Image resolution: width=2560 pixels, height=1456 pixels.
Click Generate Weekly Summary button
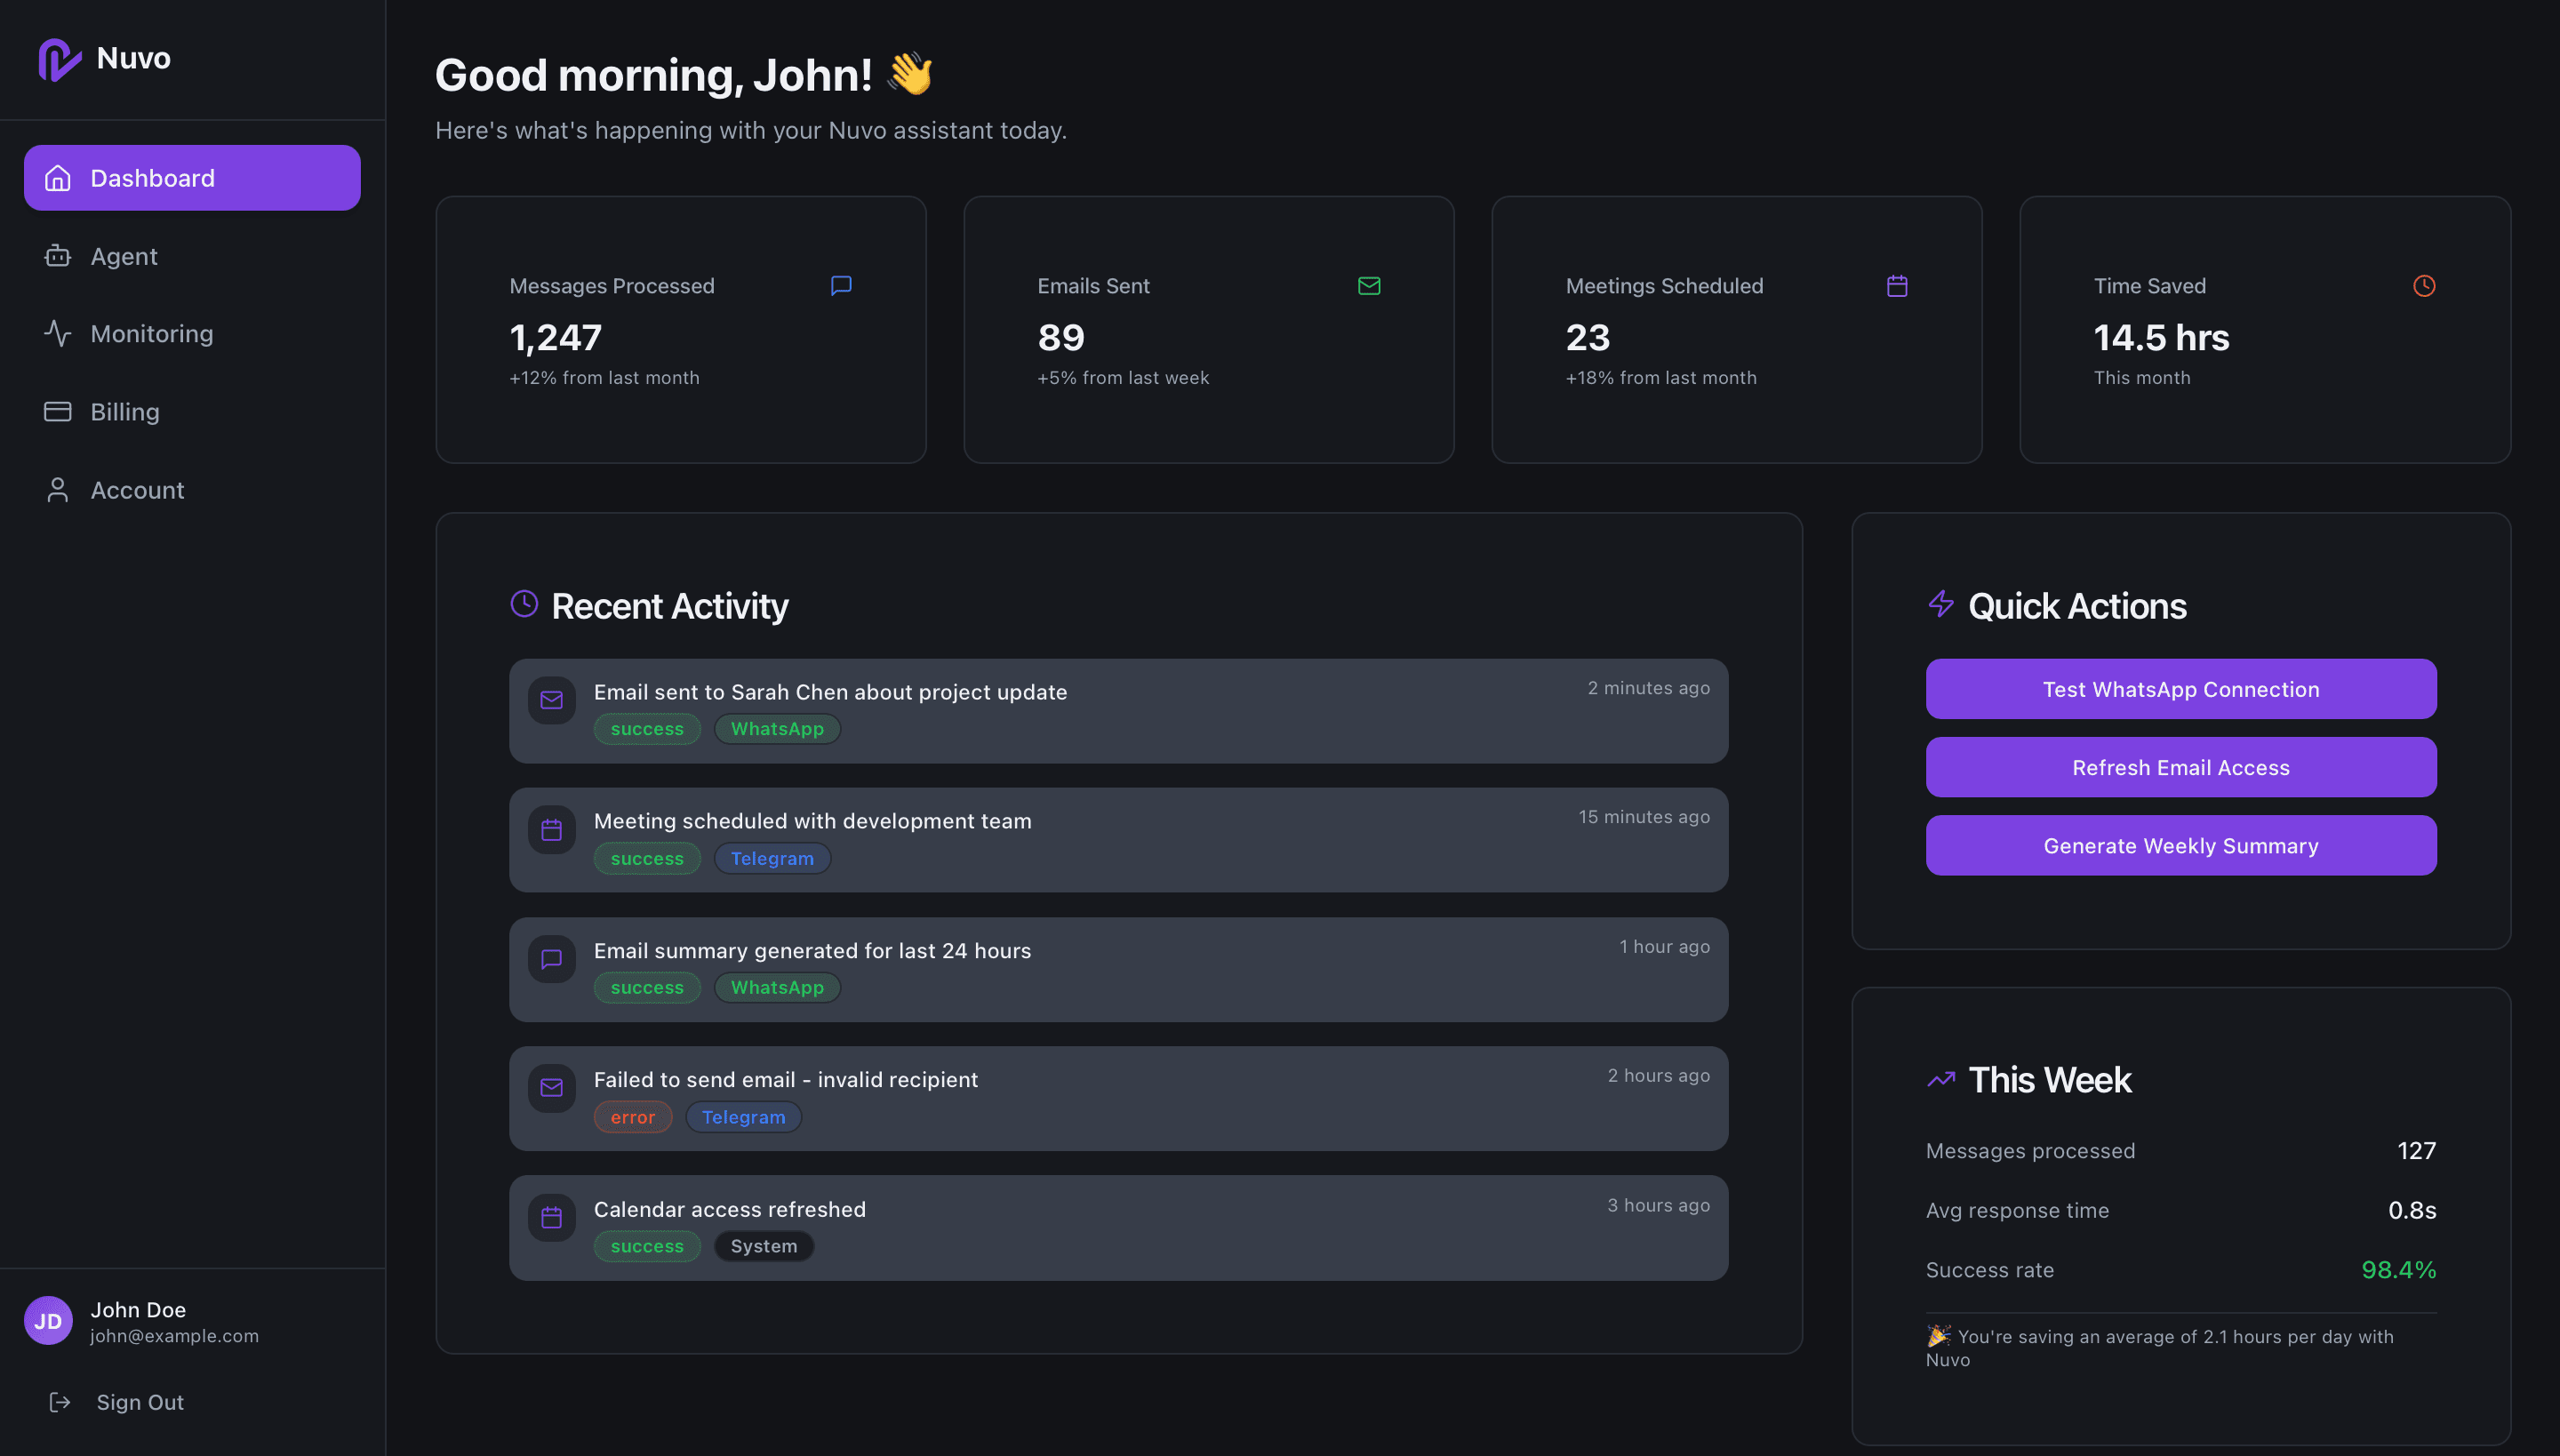point(2180,846)
